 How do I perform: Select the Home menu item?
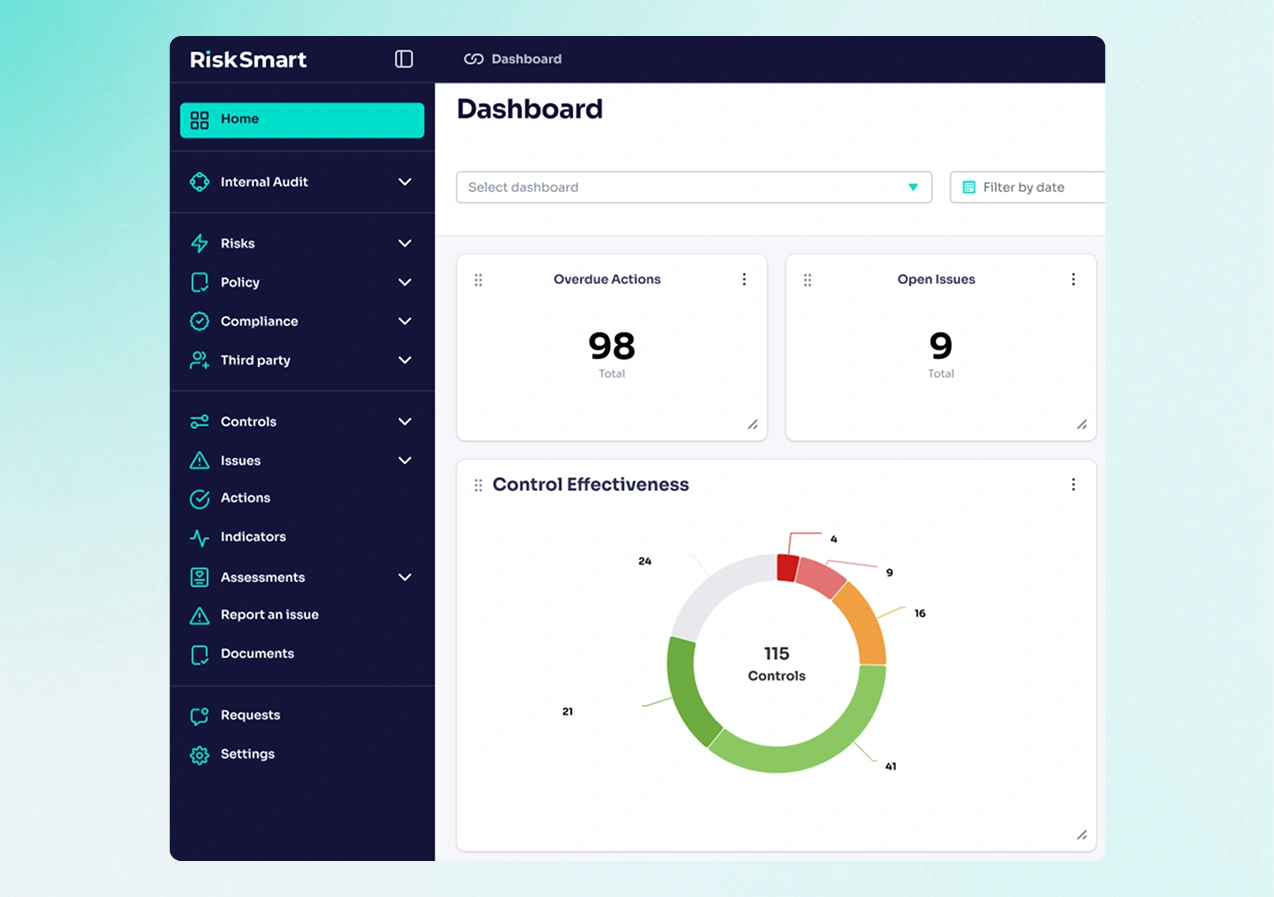(x=240, y=119)
